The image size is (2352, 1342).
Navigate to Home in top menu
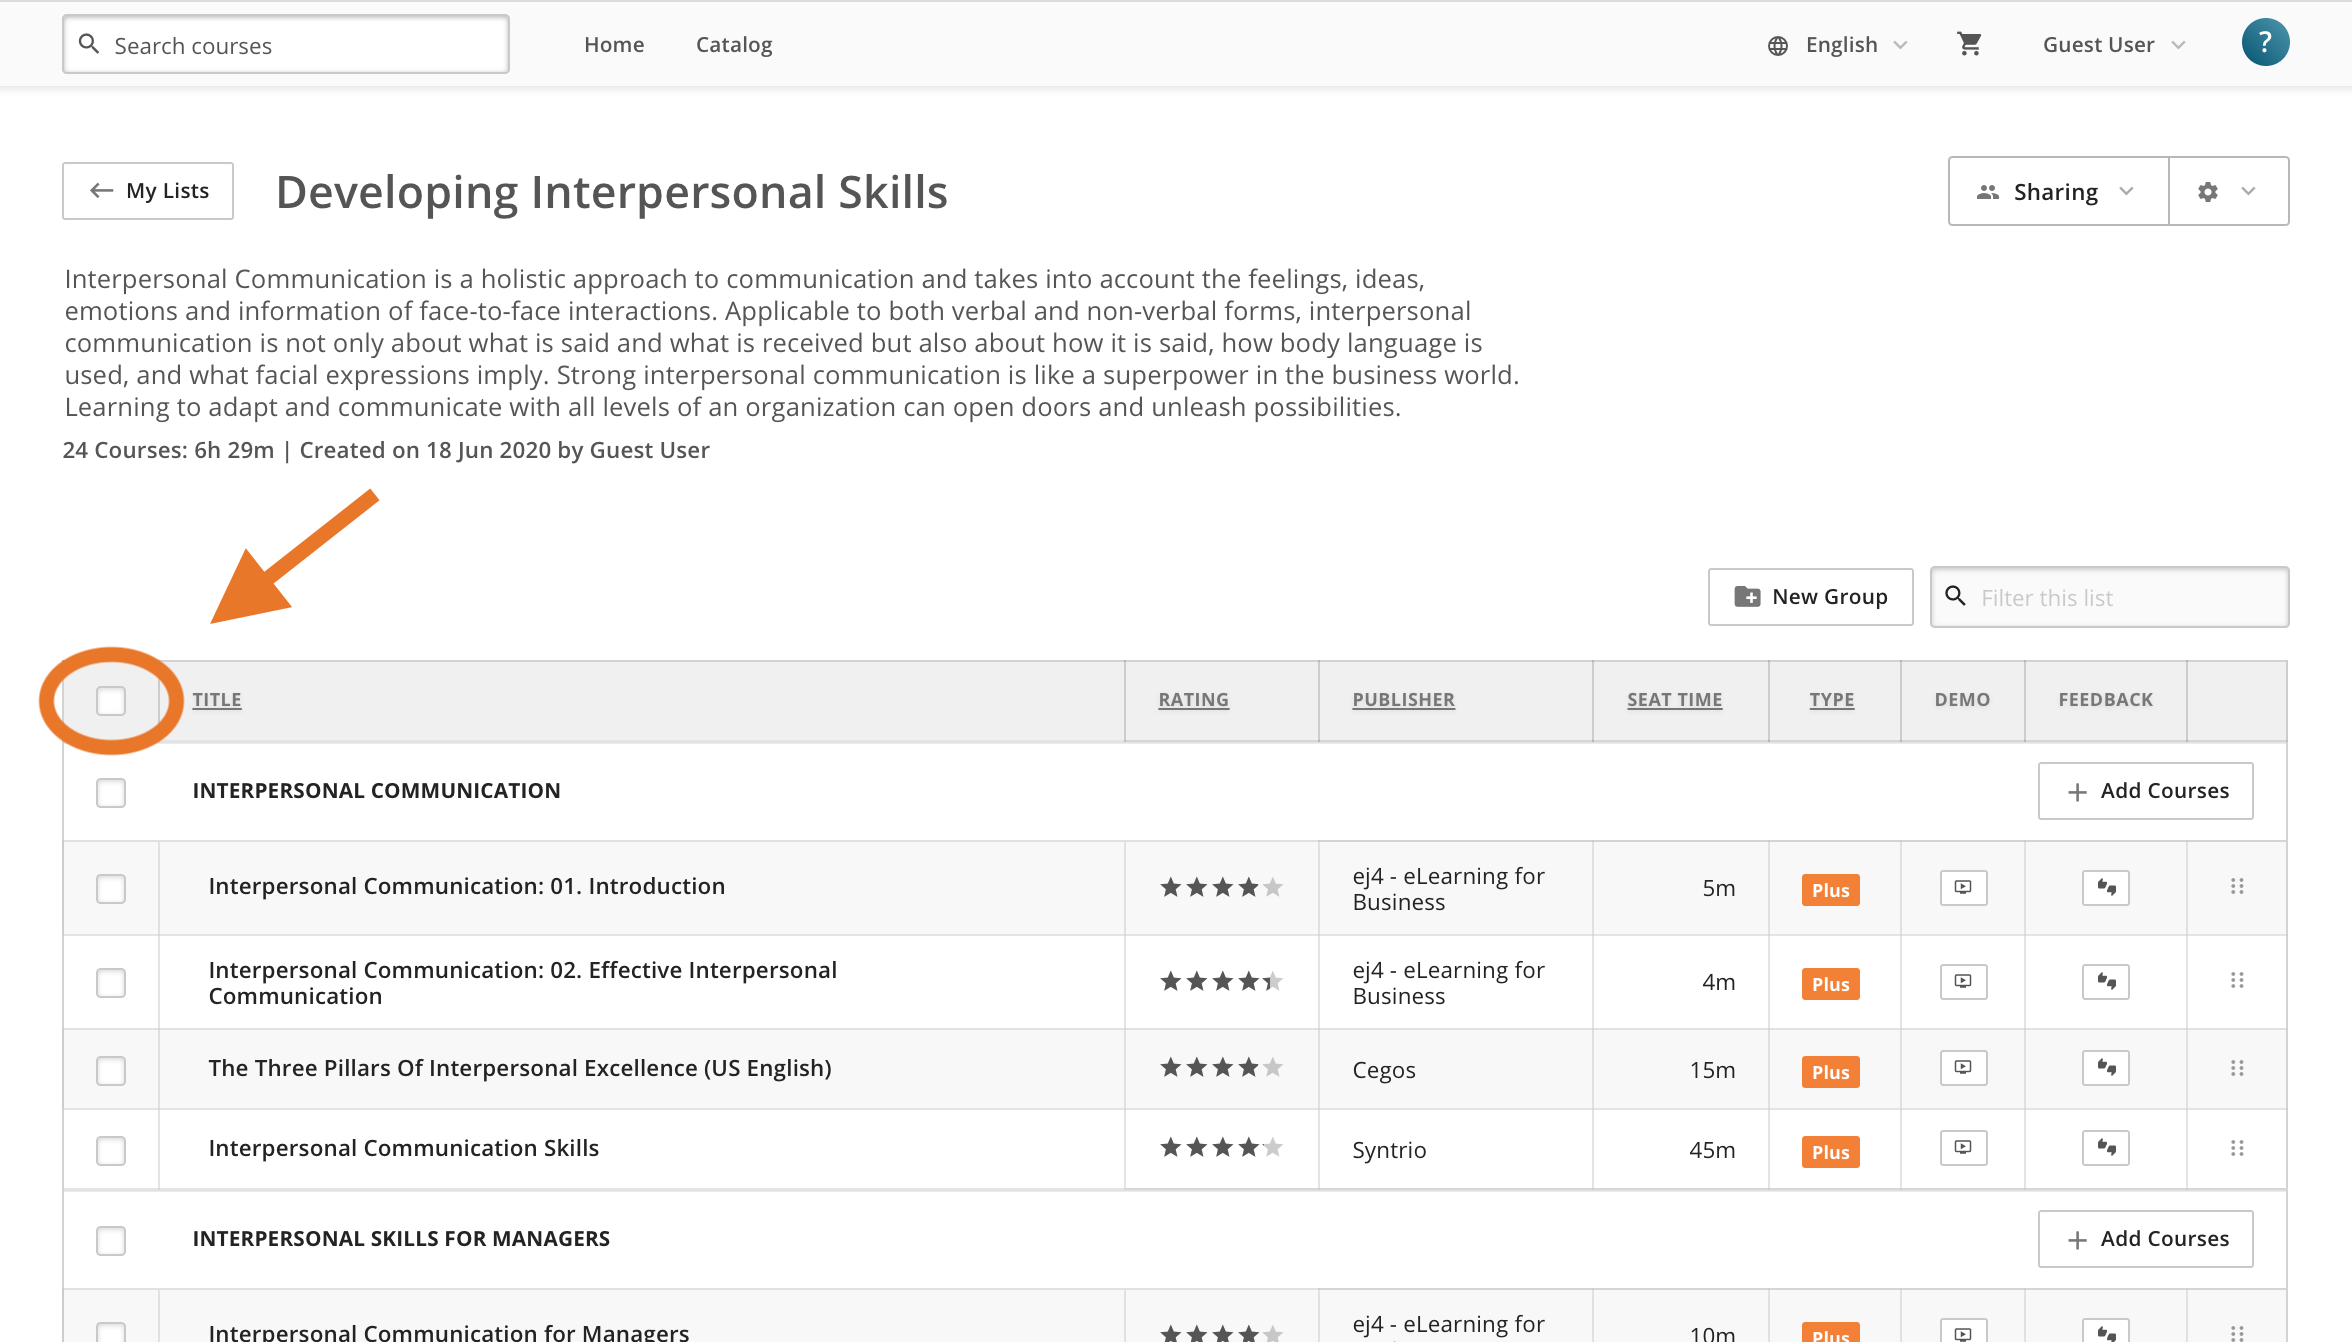613,45
